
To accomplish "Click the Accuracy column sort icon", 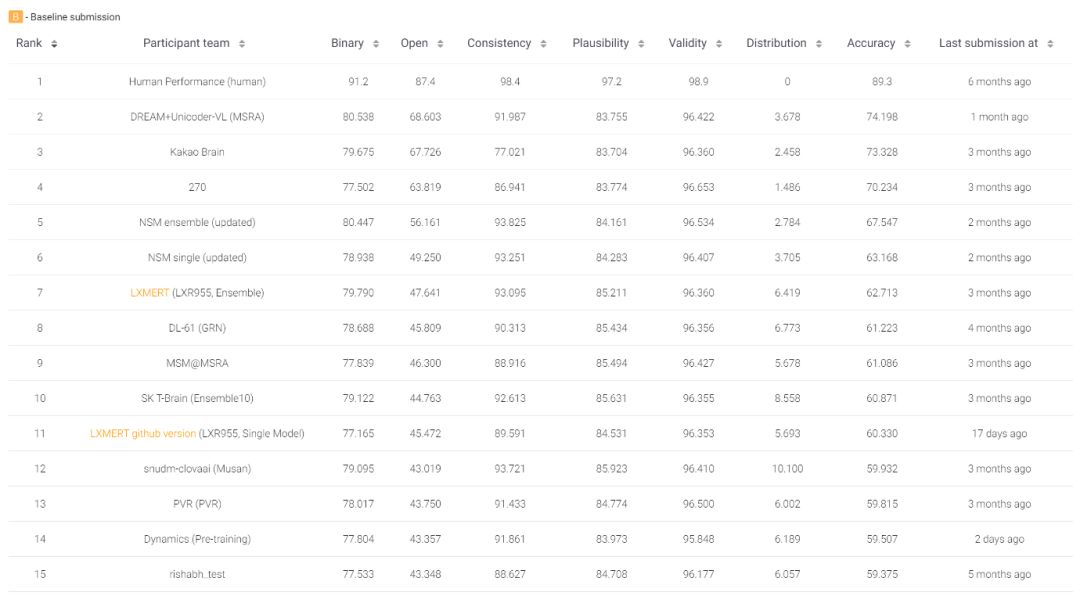I will pyautogui.click(x=907, y=44).
